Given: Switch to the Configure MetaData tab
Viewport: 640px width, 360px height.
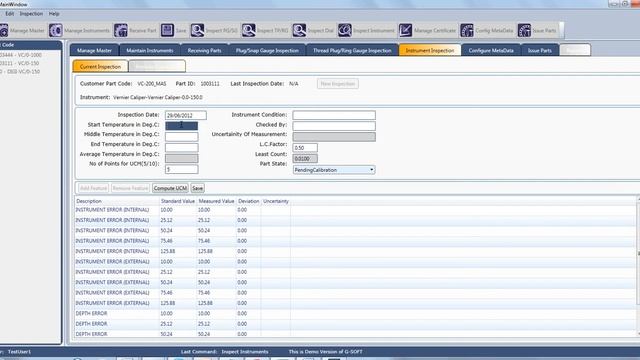Looking at the screenshot, I should 491,50.
